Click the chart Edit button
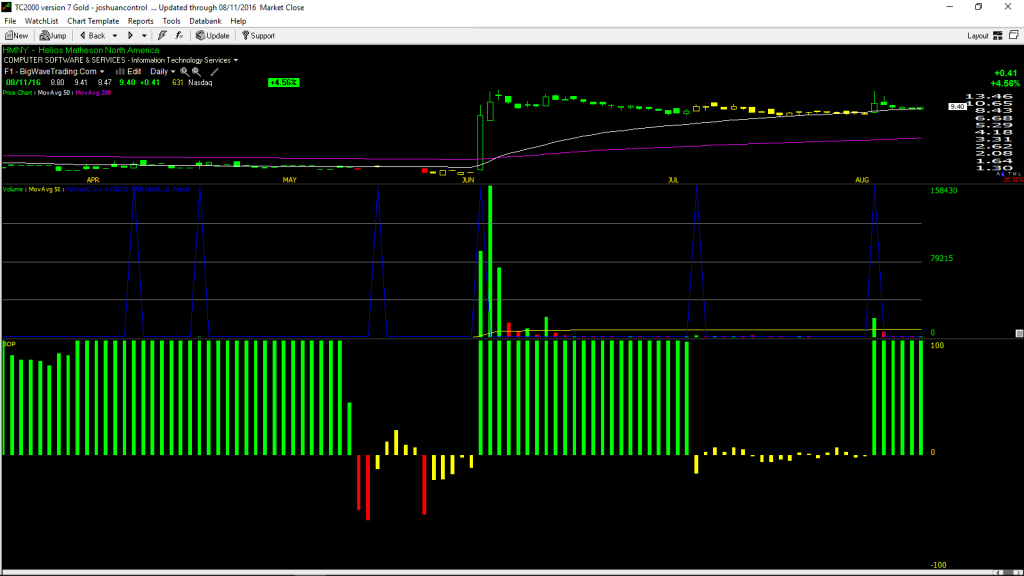 tap(129, 72)
